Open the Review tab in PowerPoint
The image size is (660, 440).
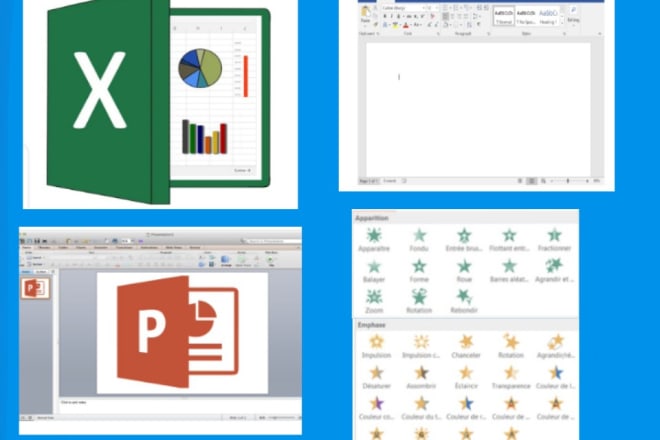[194, 248]
